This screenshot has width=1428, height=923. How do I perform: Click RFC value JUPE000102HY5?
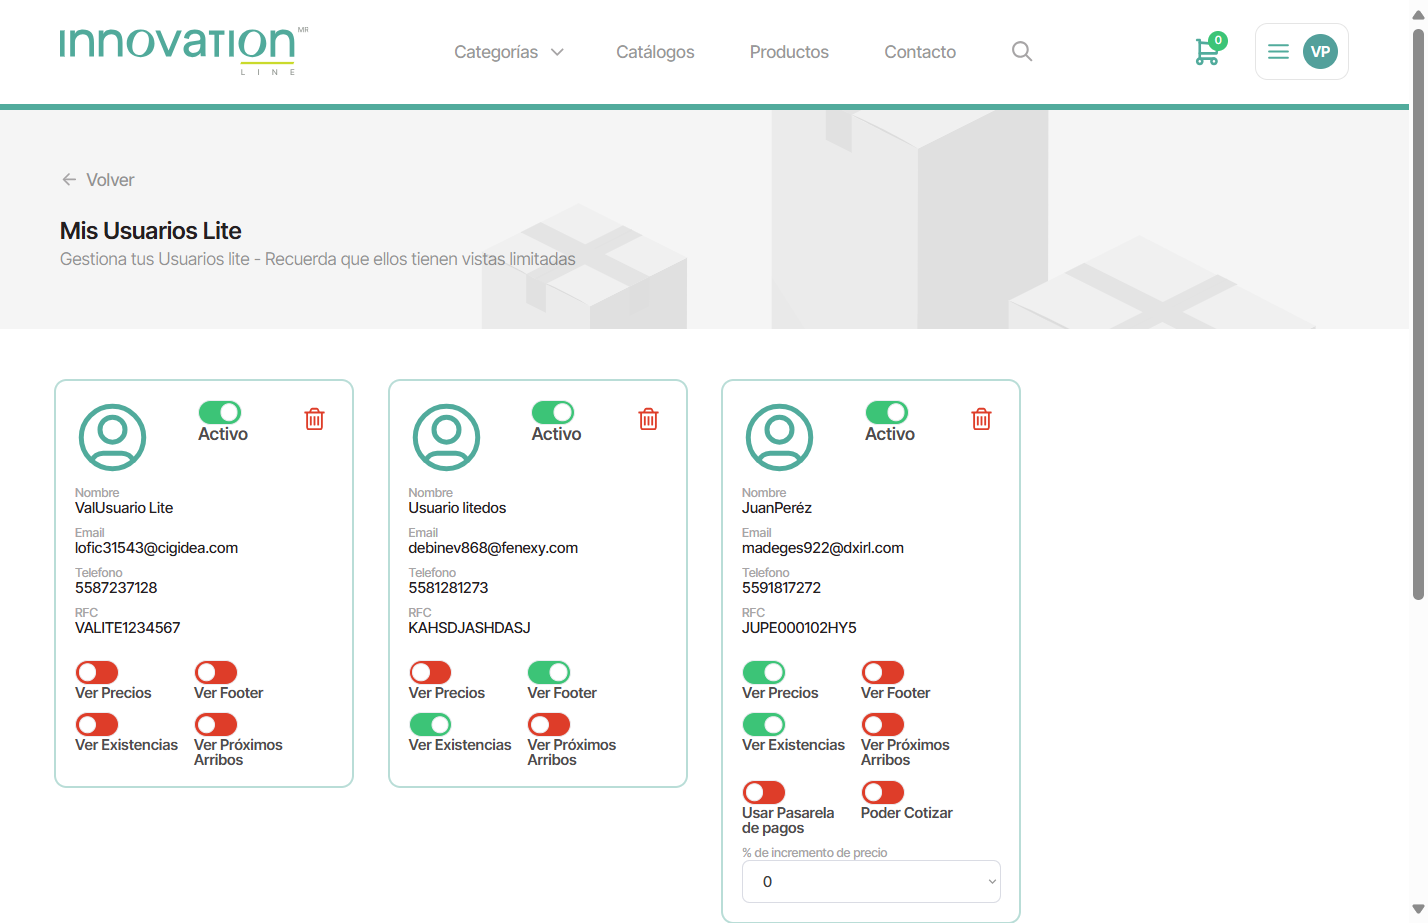point(799,628)
